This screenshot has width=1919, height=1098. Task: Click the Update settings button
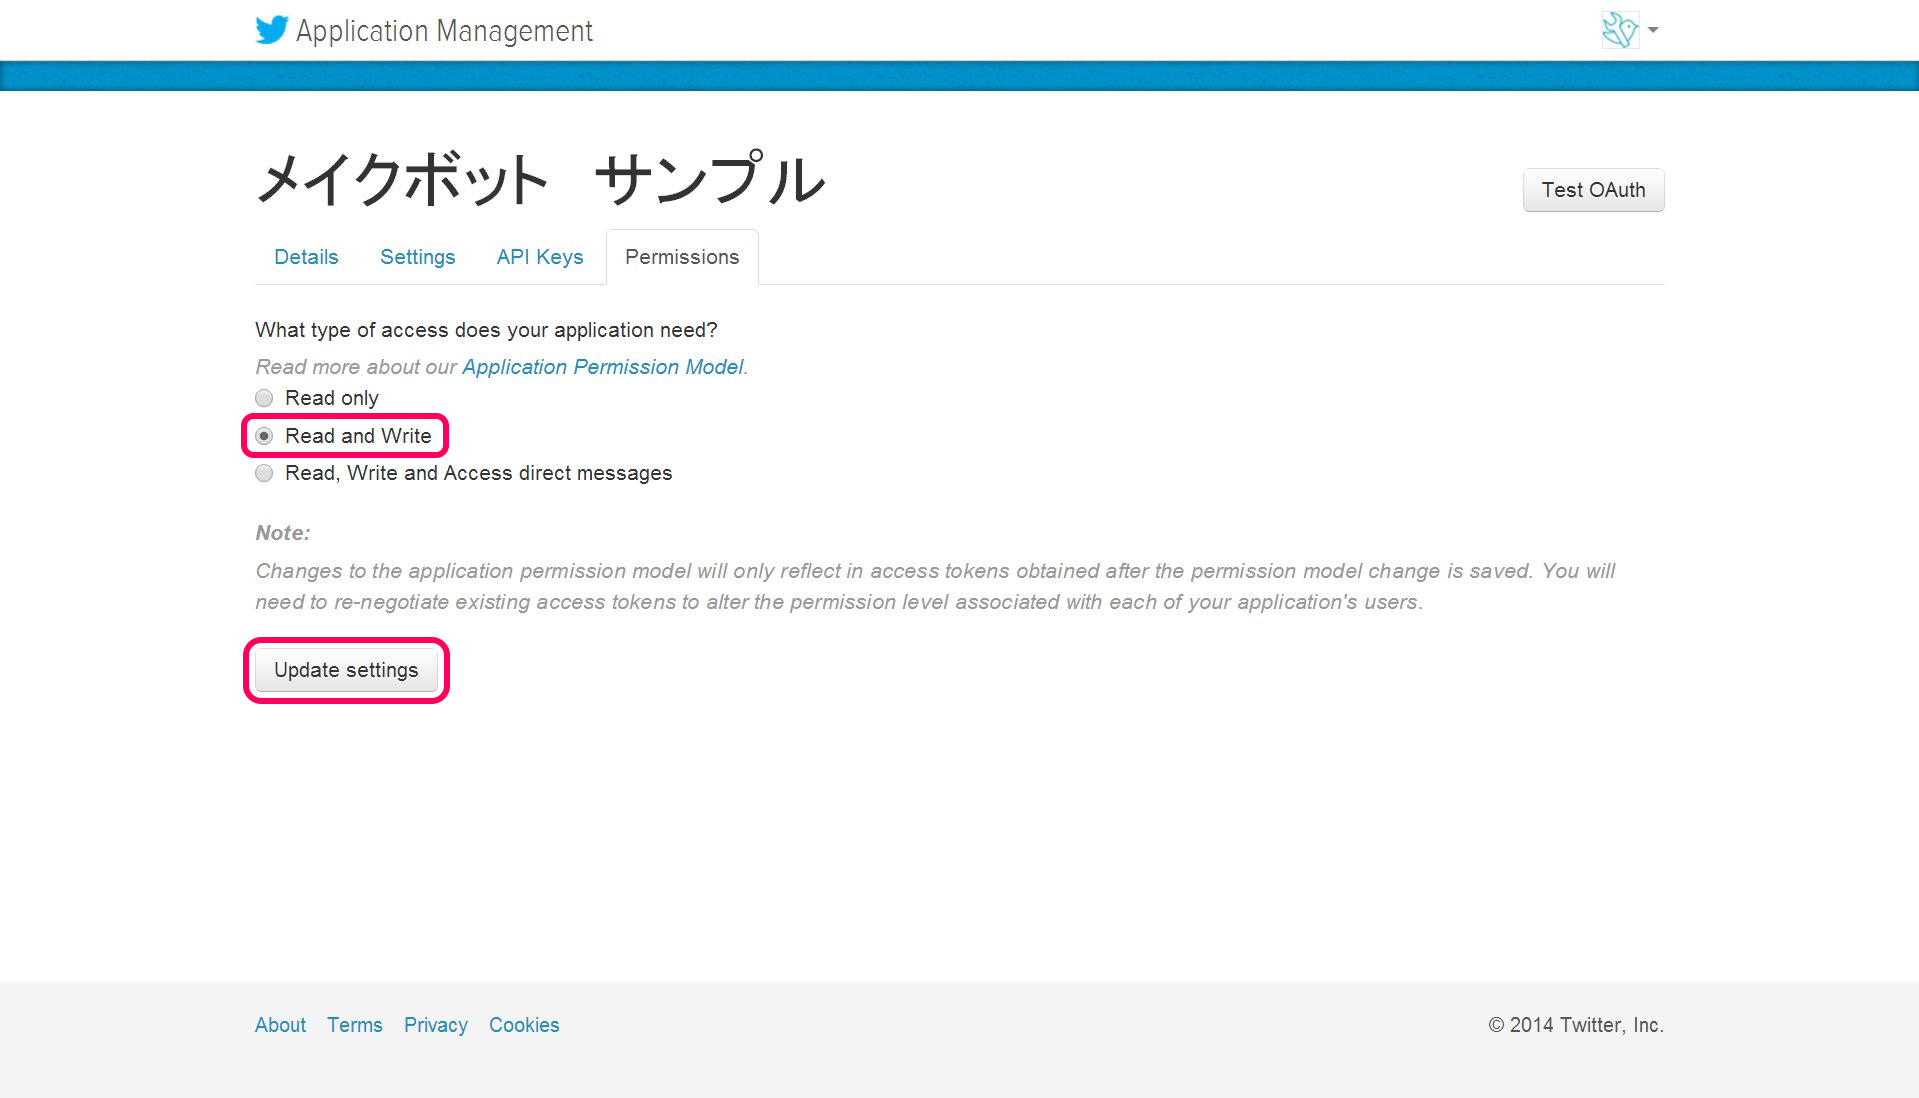[x=346, y=670]
